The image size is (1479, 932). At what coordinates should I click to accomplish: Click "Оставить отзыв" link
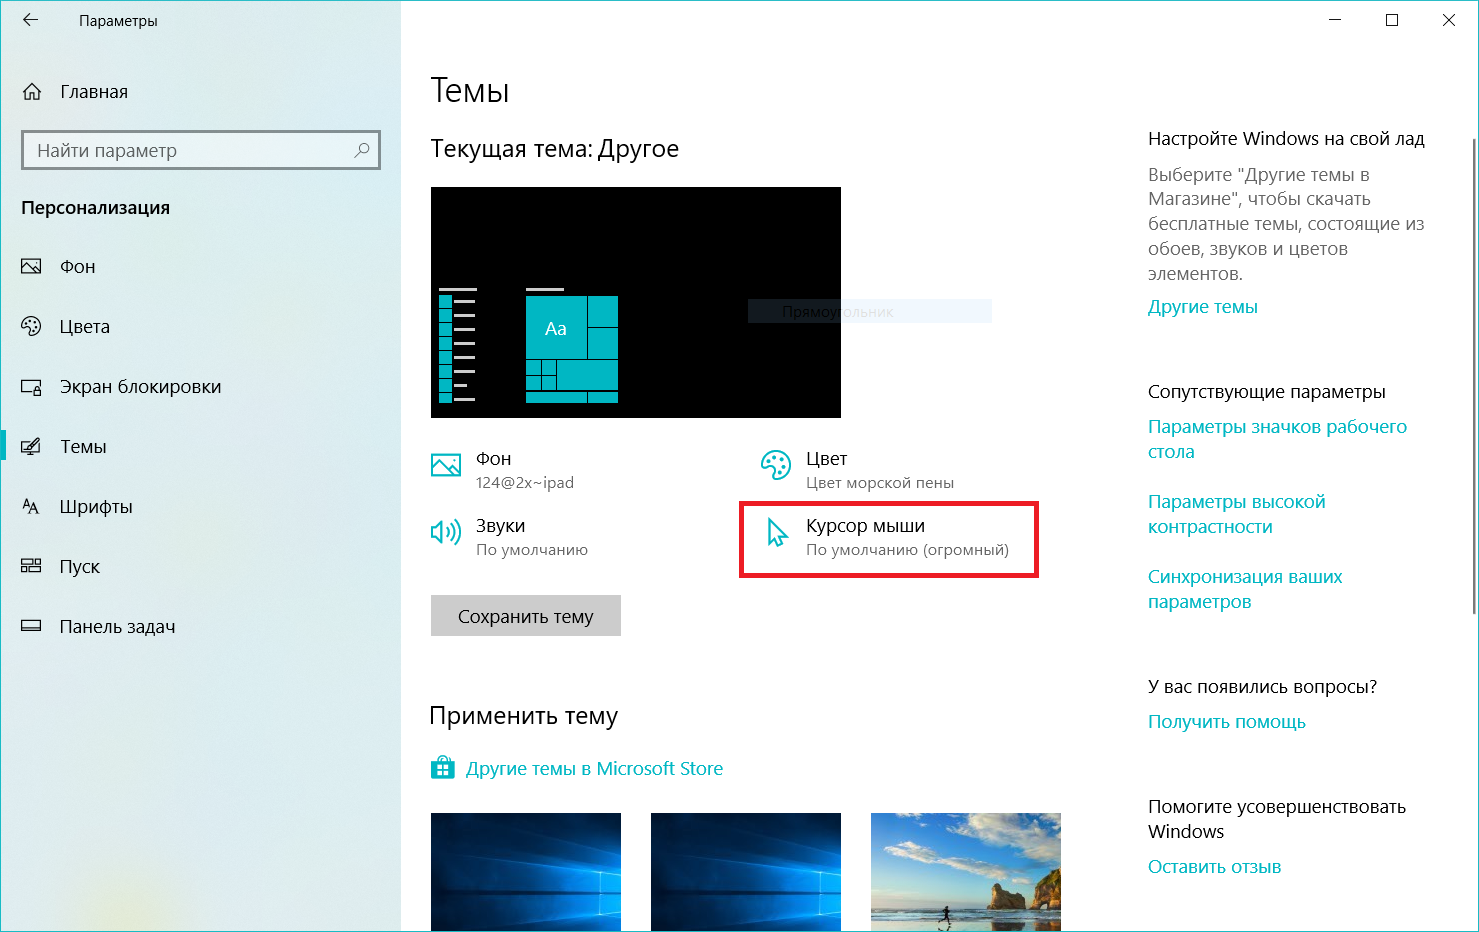point(1214,866)
